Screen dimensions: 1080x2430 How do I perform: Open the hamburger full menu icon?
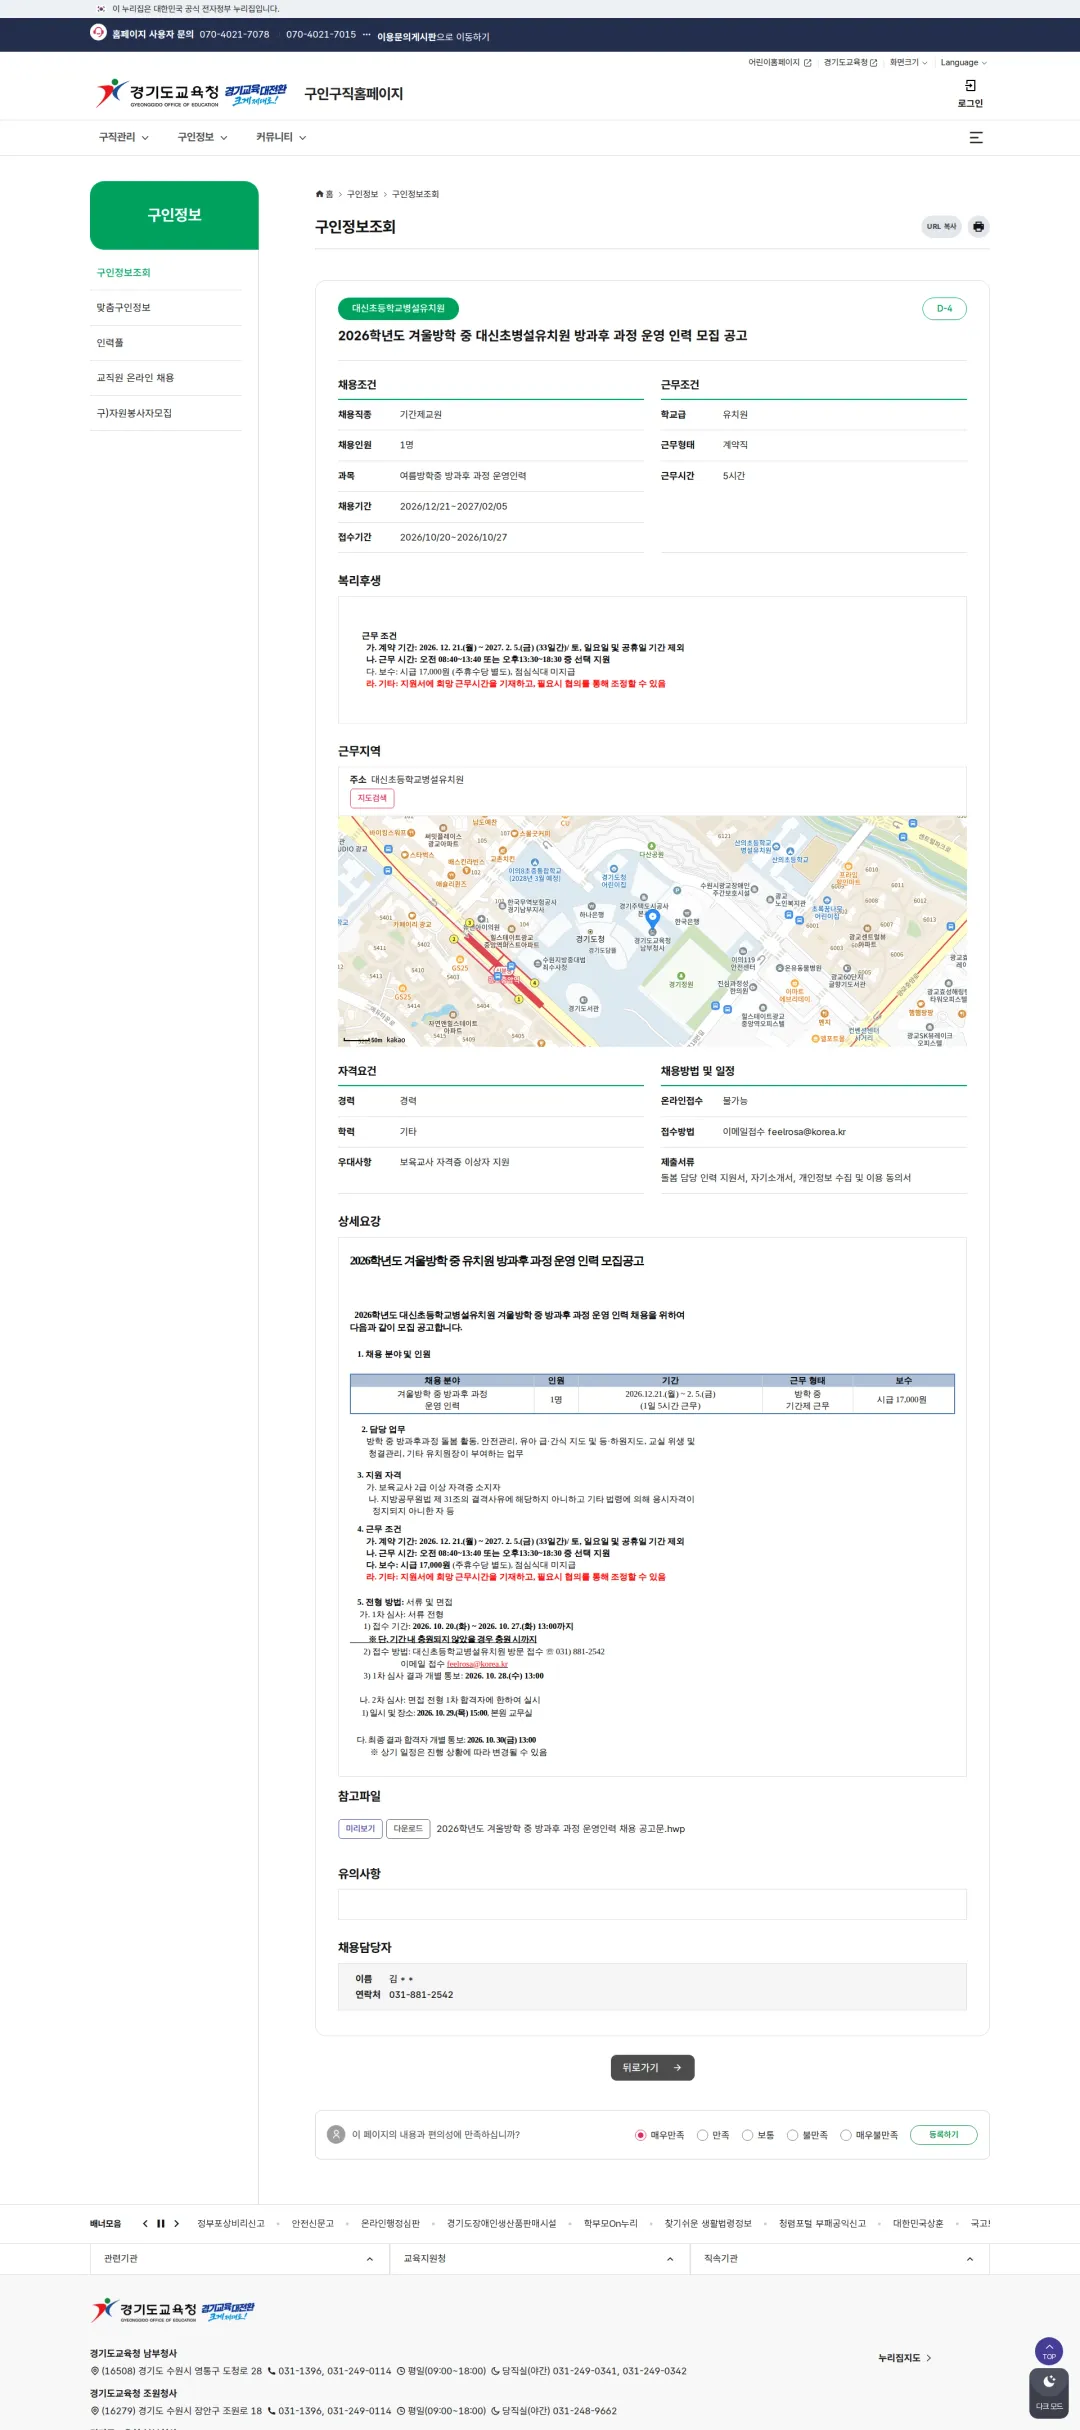(x=976, y=137)
